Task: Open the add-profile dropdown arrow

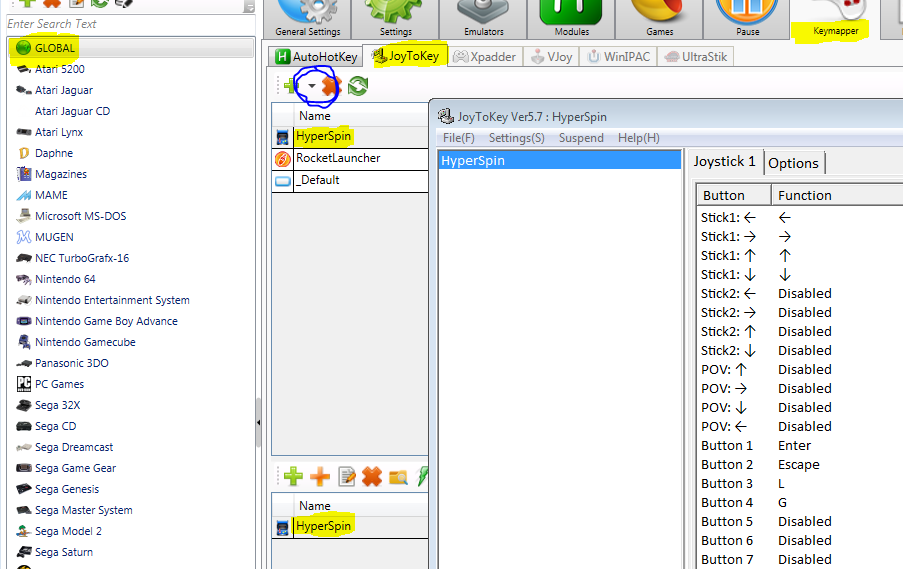Action: point(312,86)
